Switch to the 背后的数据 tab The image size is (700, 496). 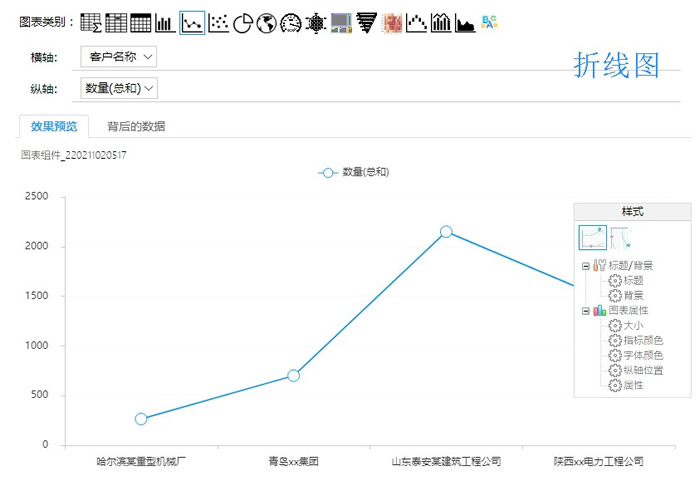(x=136, y=126)
